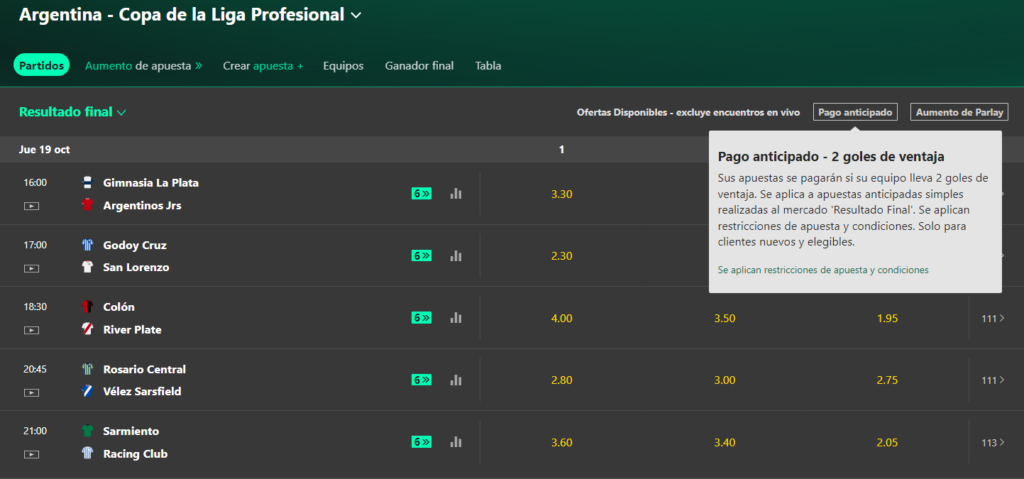Open the Resultado final market dropdown
Screen dimensions: 1024x479
pos(72,112)
